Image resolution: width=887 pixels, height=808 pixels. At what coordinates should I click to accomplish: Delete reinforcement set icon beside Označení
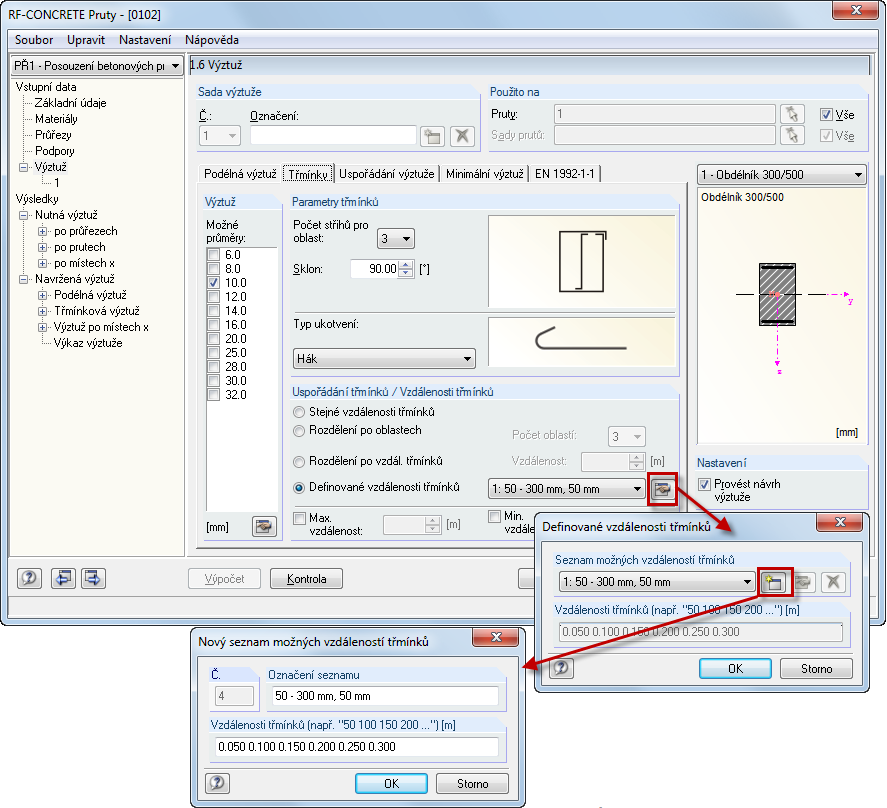point(462,136)
